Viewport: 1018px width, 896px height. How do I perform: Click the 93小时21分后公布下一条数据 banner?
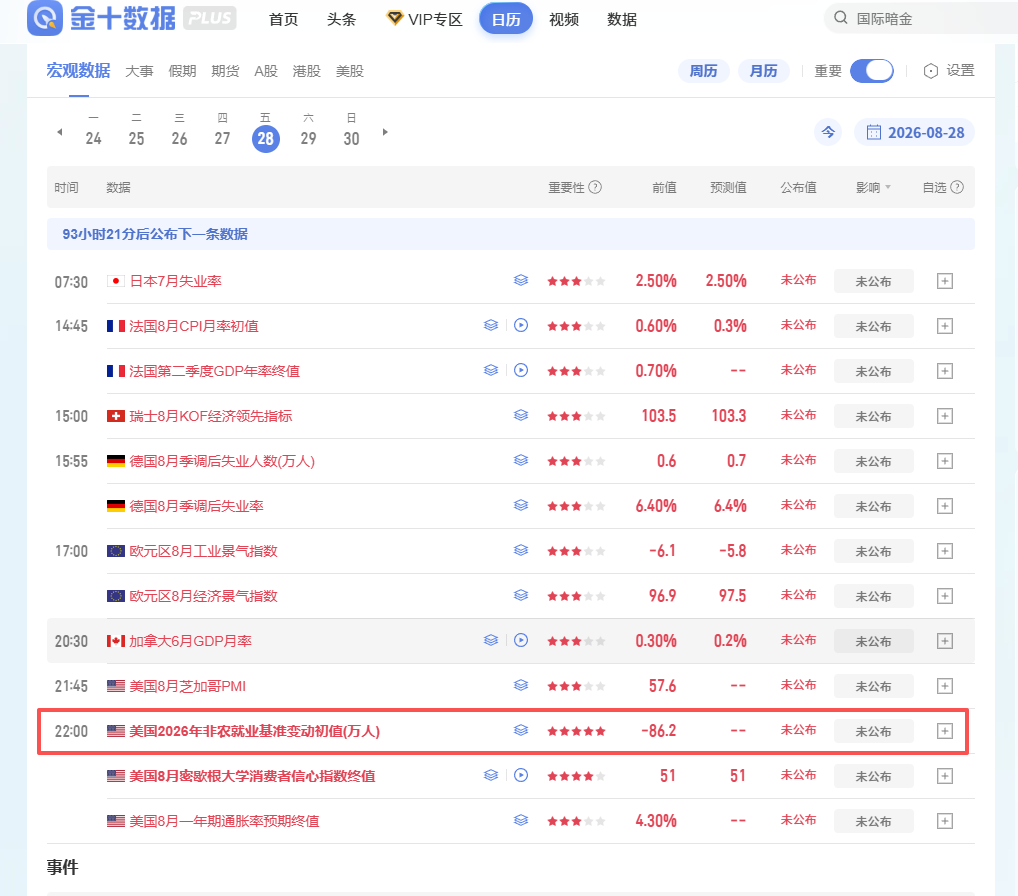510,234
